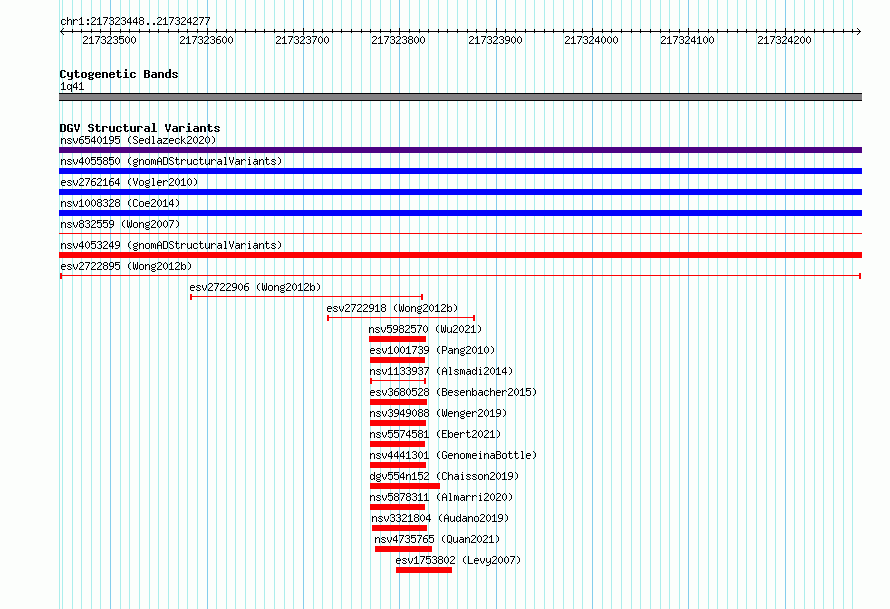The width and height of the screenshot is (890, 609).
Task: Click ruler position 217323700
Action: click(302, 40)
